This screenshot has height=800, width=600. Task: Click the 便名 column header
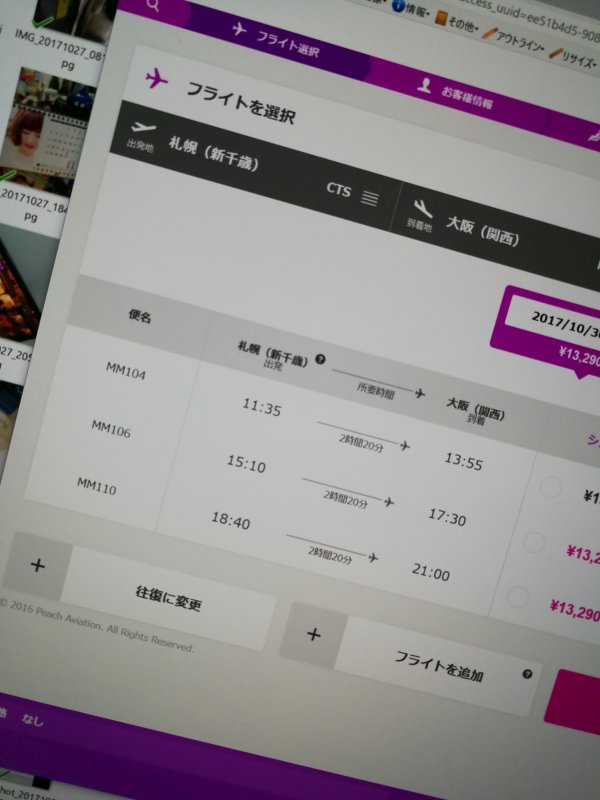[140, 316]
